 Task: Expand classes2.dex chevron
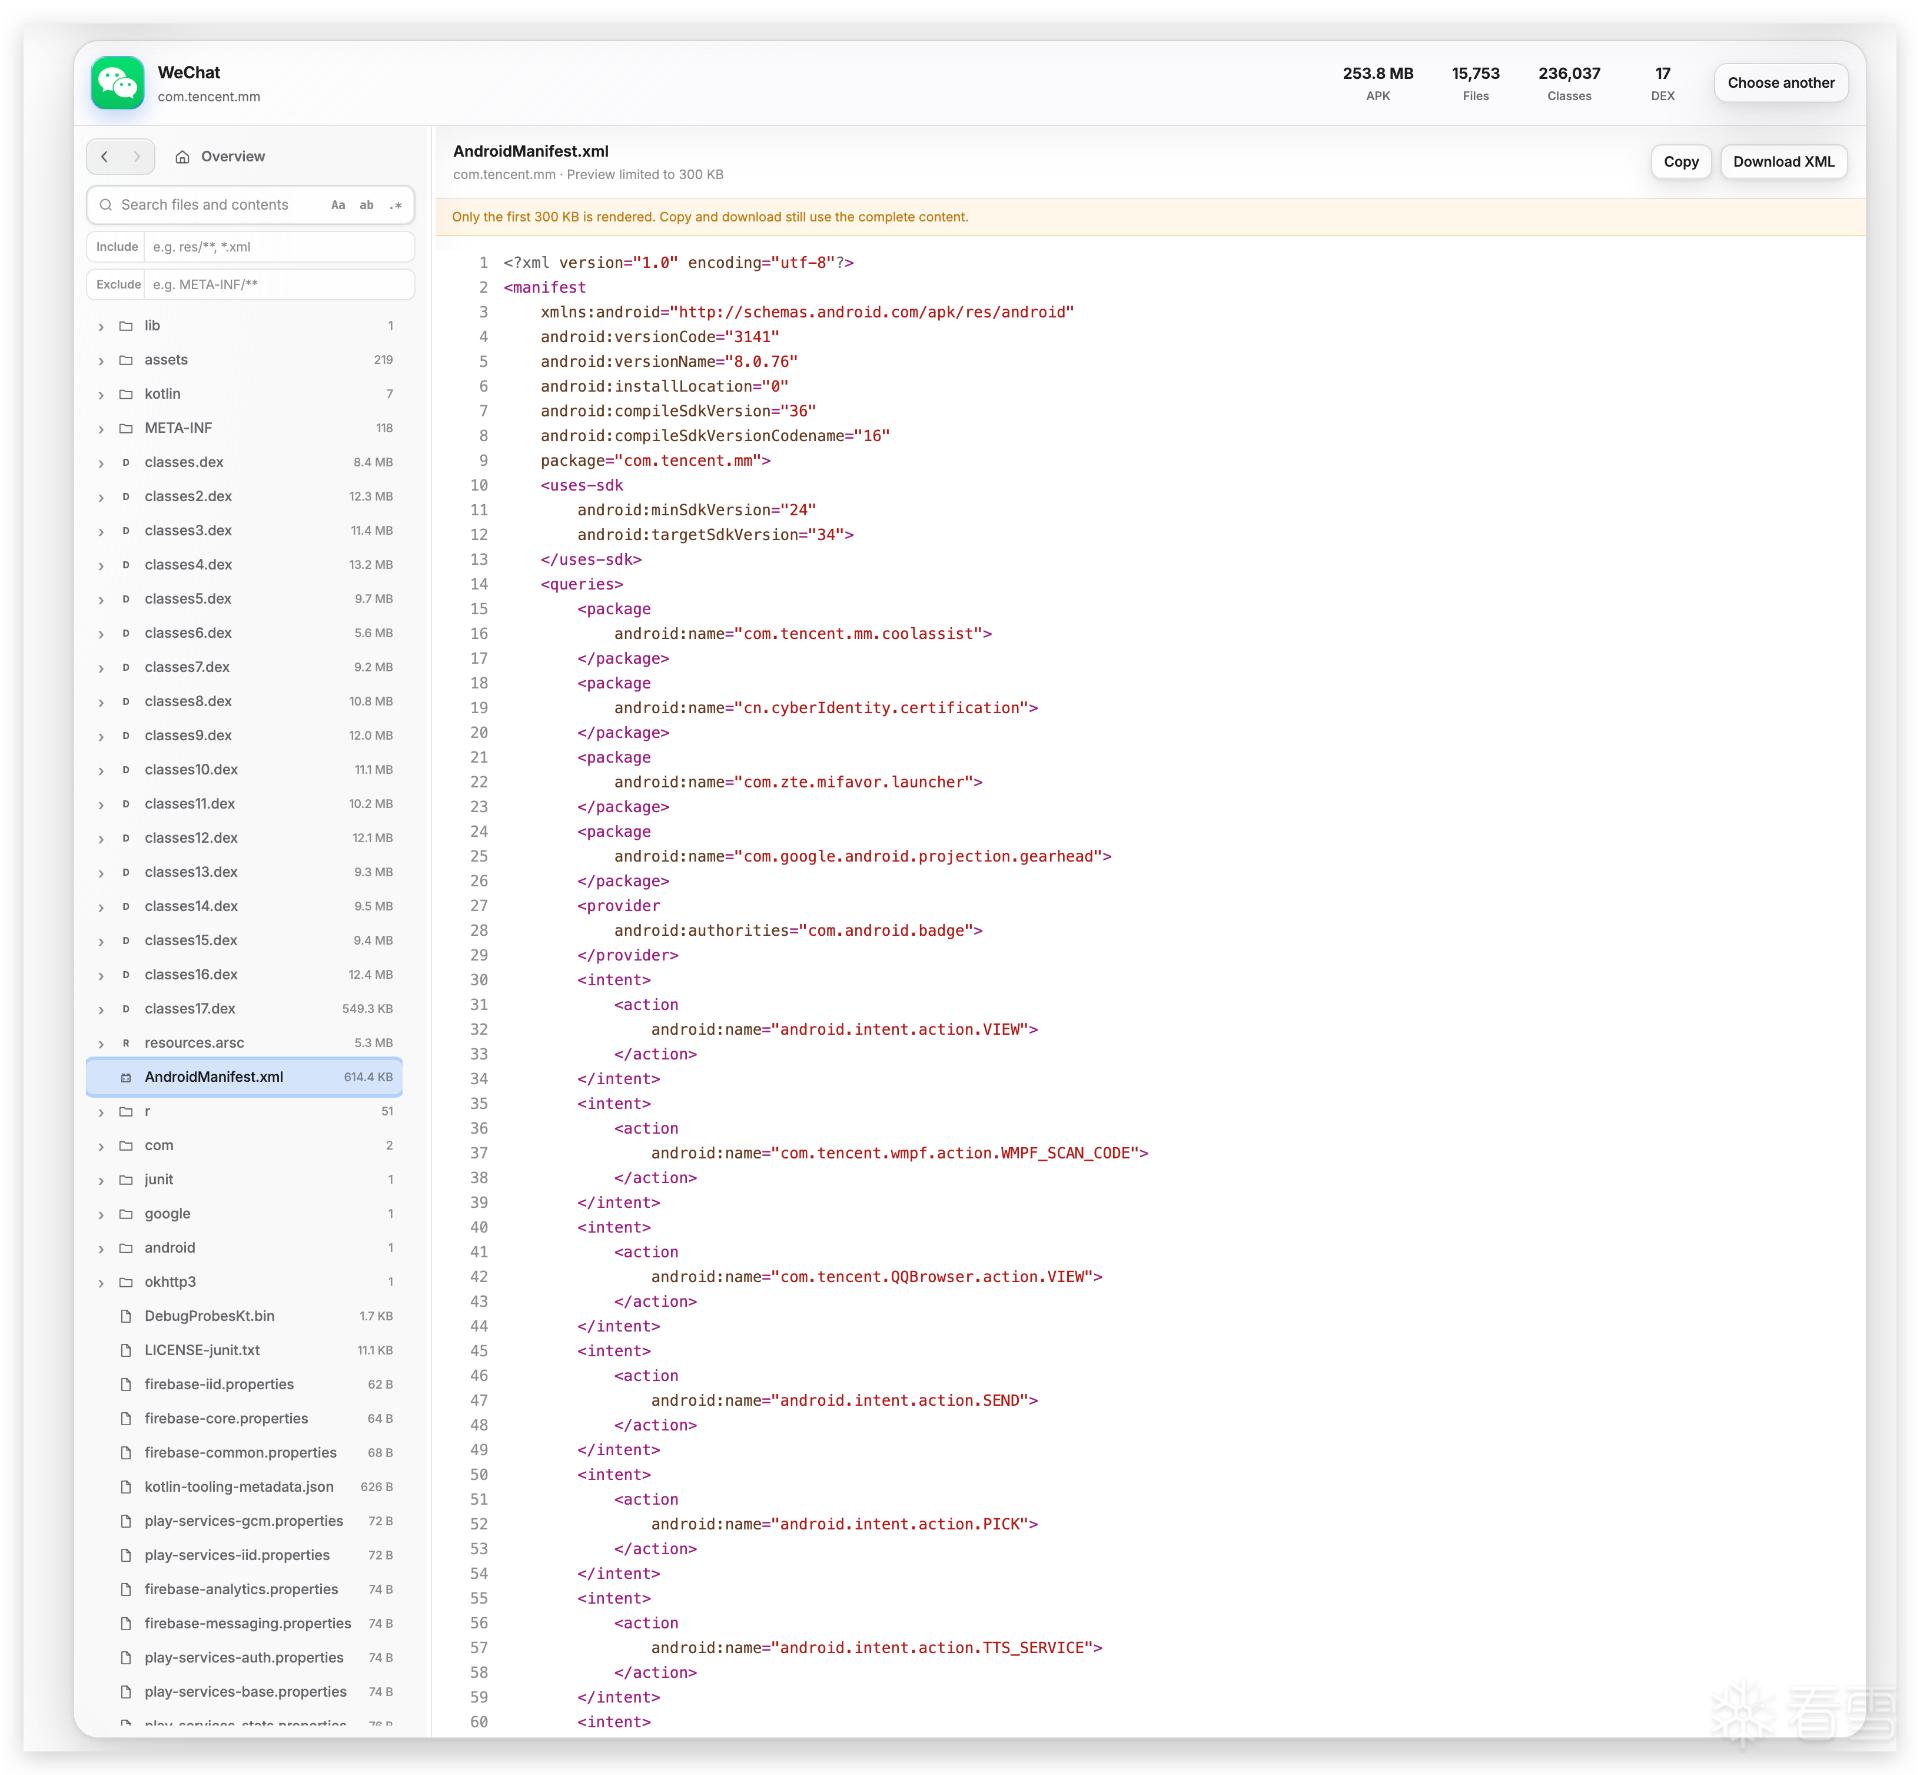pos(101,497)
